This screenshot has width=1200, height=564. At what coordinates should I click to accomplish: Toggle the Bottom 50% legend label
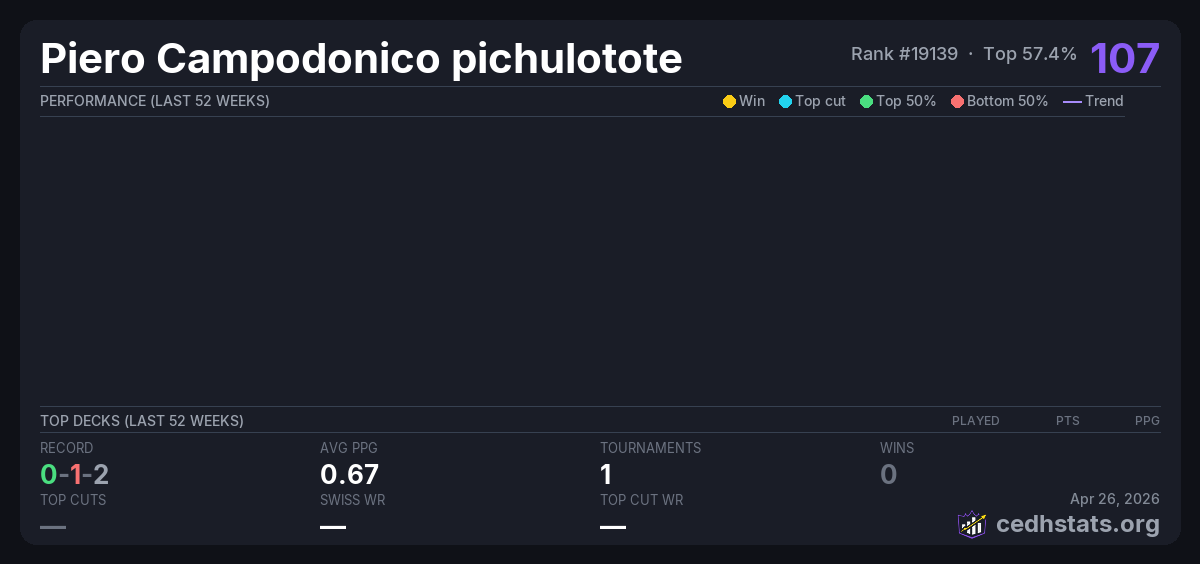[1007, 101]
